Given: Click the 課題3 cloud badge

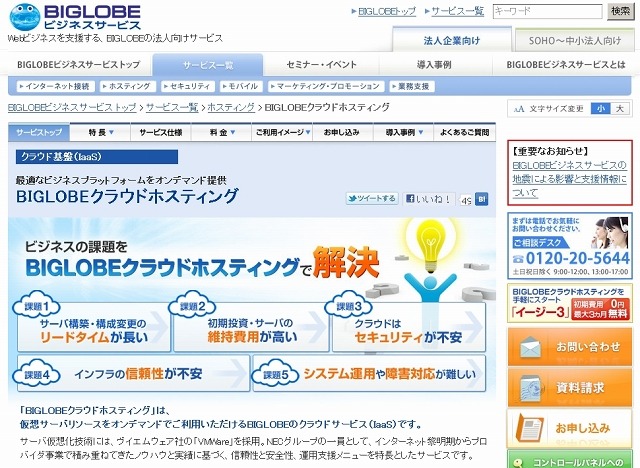Looking at the screenshot, I should 349,305.
